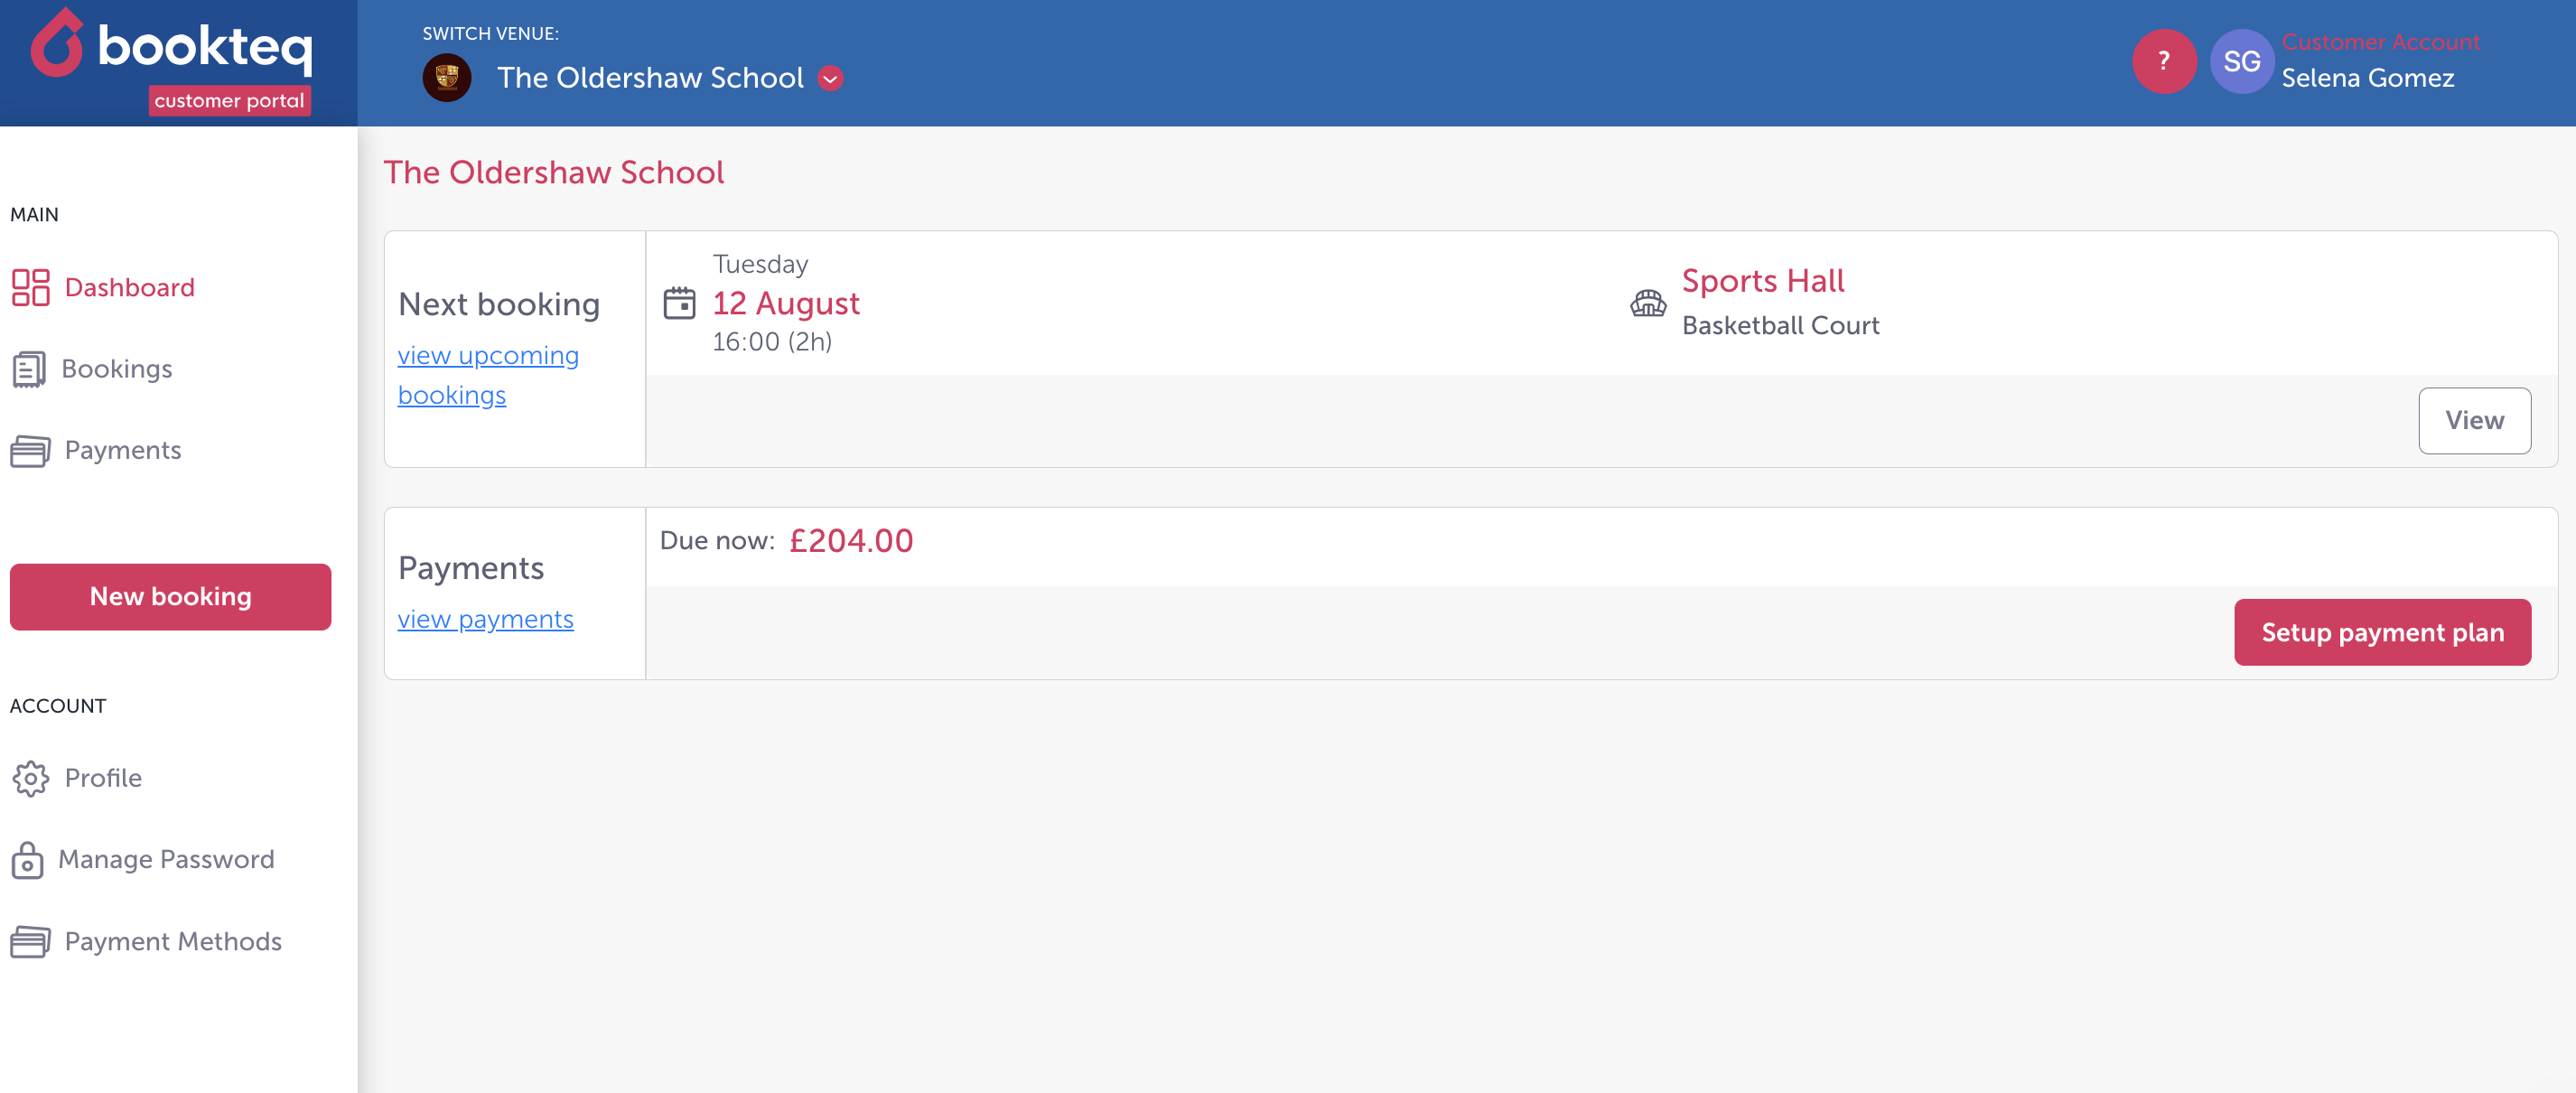Click the Payments card icon in sidebar
Viewport: 2576px width, 1093px height.
[30, 451]
